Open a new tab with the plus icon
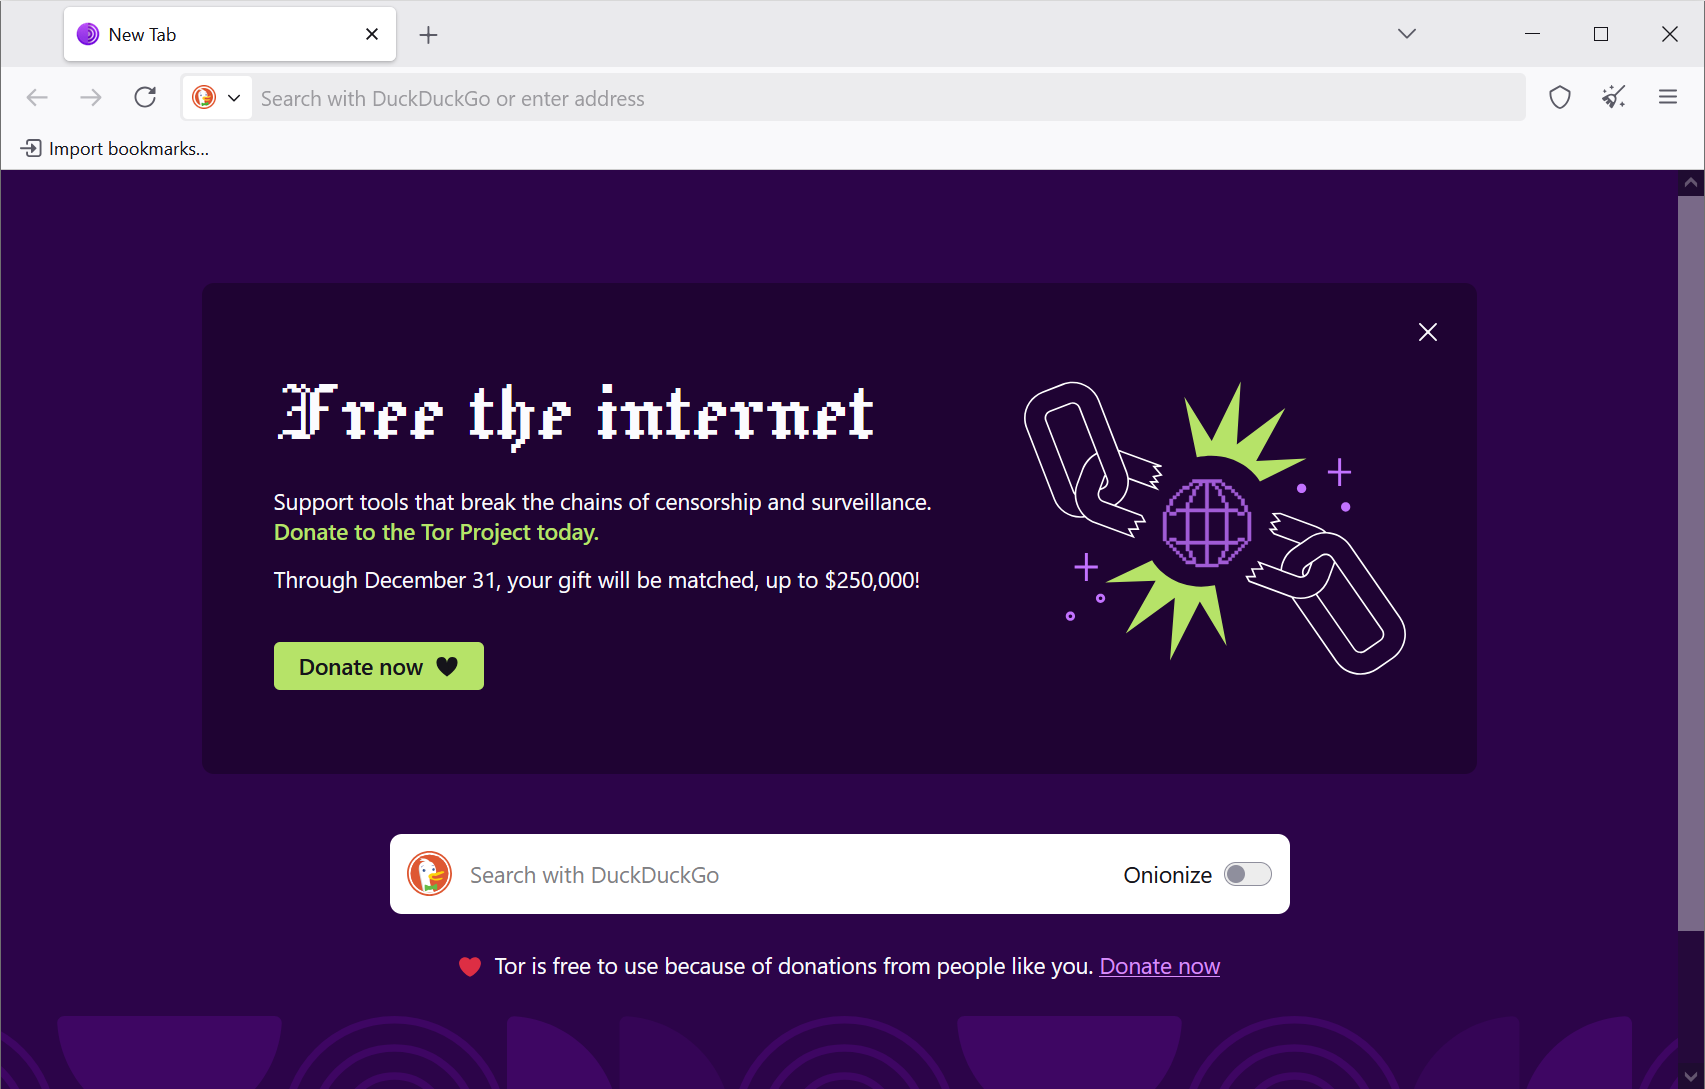The image size is (1705, 1089). 428,34
